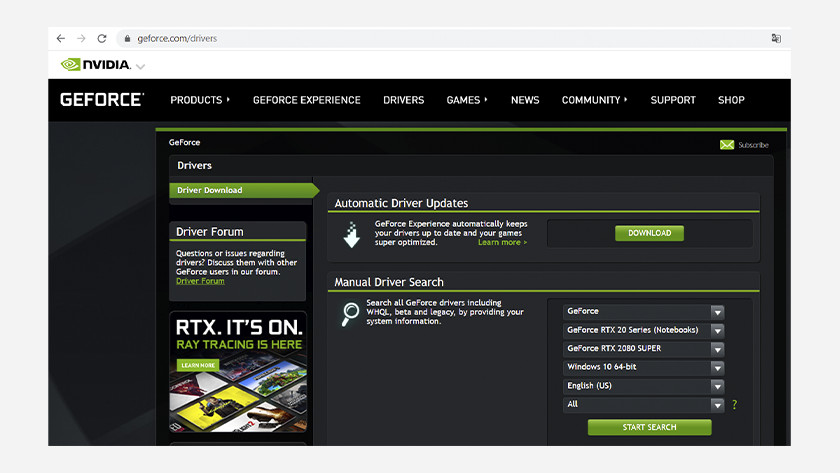Image resolution: width=840 pixels, height=473 pixels.
Task: Go to the DRIVERS menu item
Action: tap(403, 100)
